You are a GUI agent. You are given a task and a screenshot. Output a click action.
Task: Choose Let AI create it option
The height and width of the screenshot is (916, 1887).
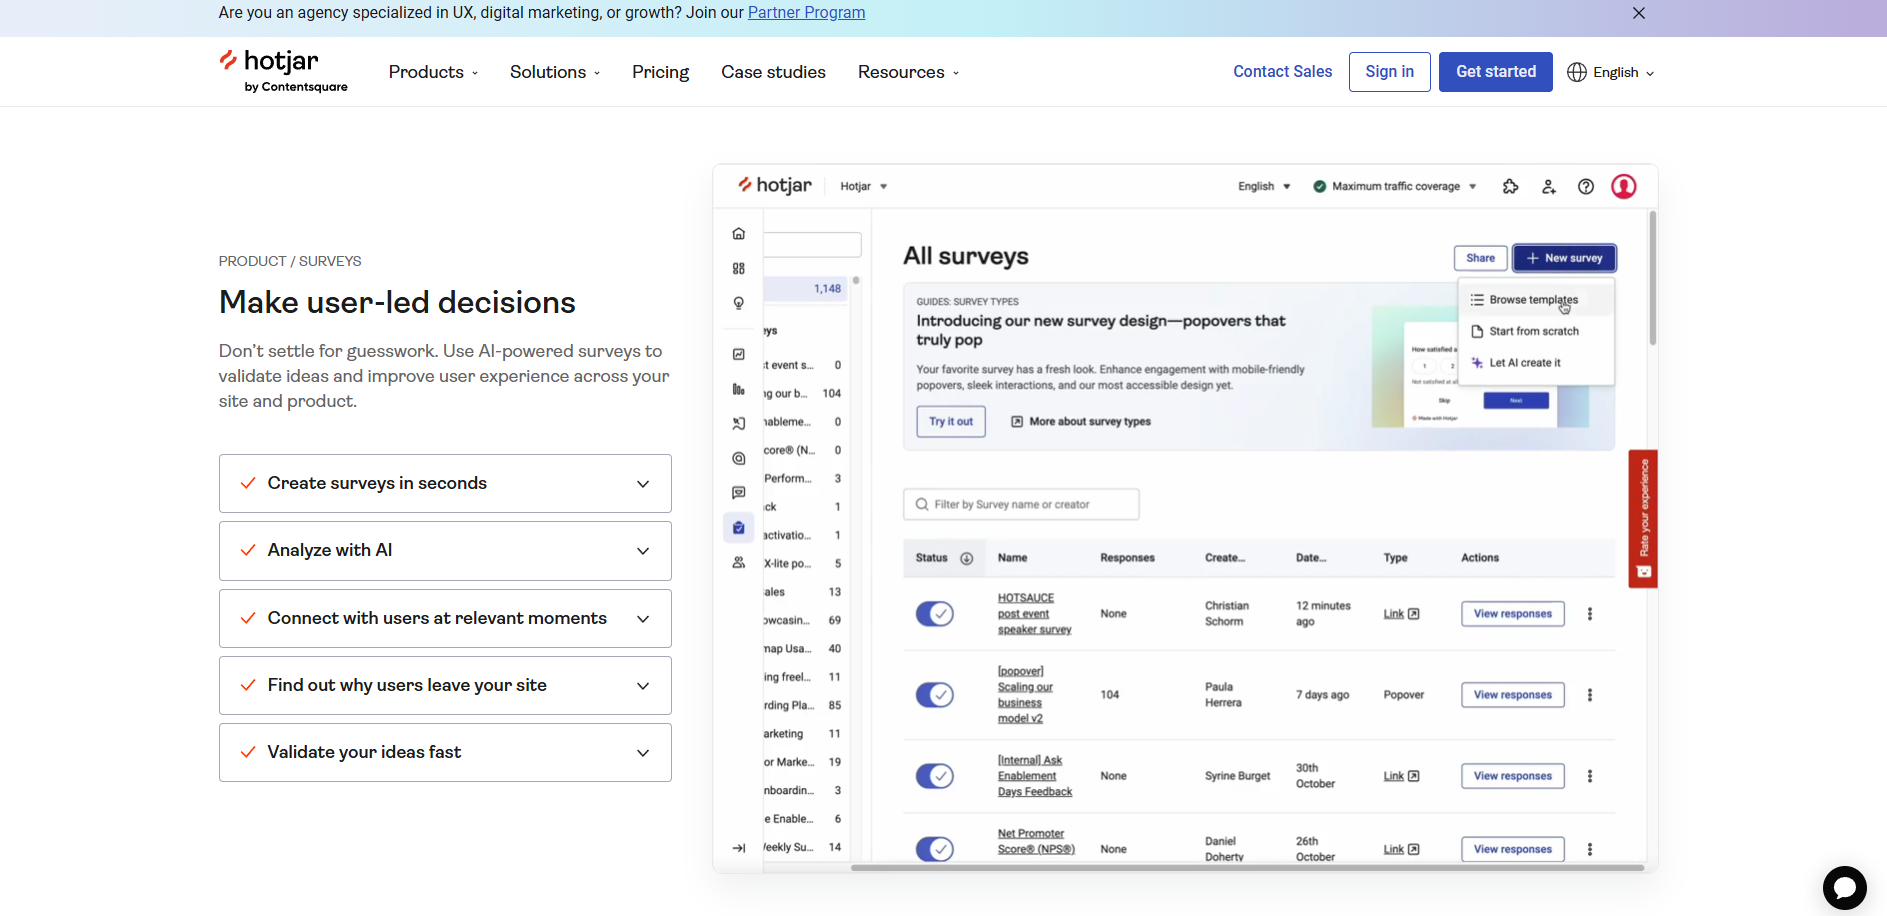tap(1536, 363)
